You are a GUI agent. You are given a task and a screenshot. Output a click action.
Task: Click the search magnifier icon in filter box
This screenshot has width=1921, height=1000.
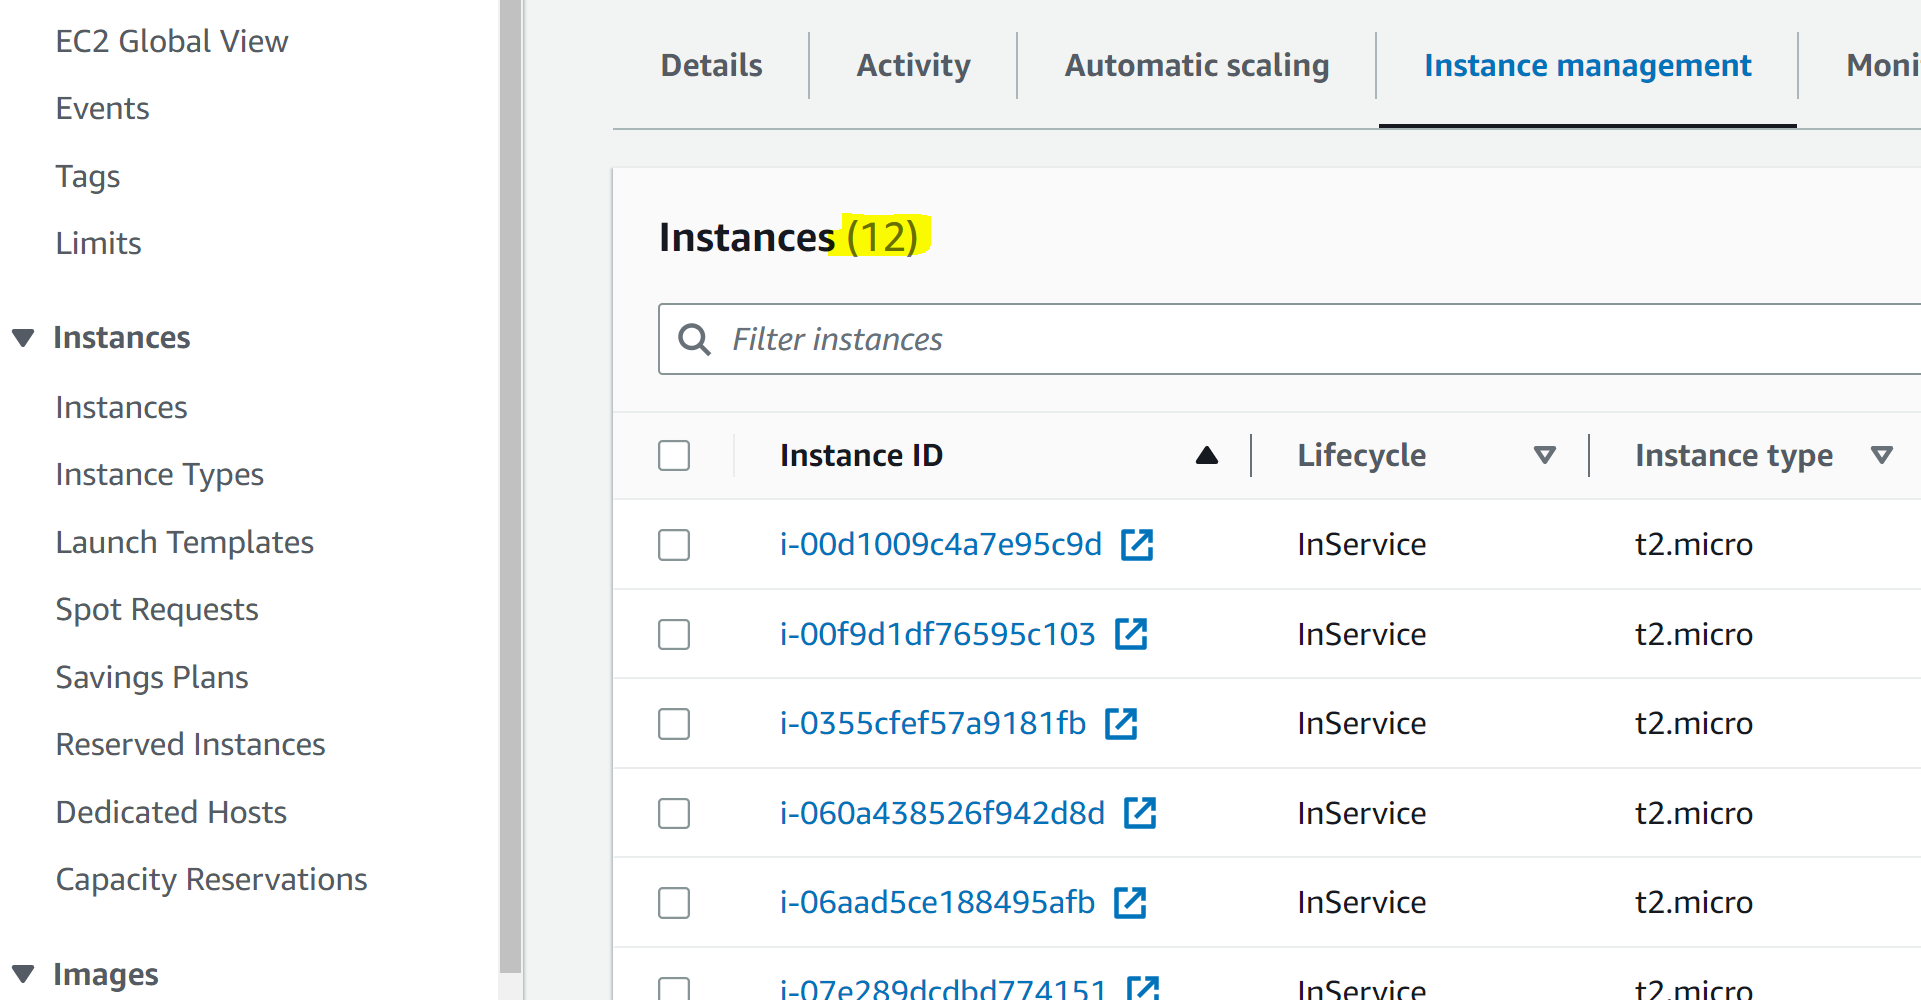click(694, 340)
